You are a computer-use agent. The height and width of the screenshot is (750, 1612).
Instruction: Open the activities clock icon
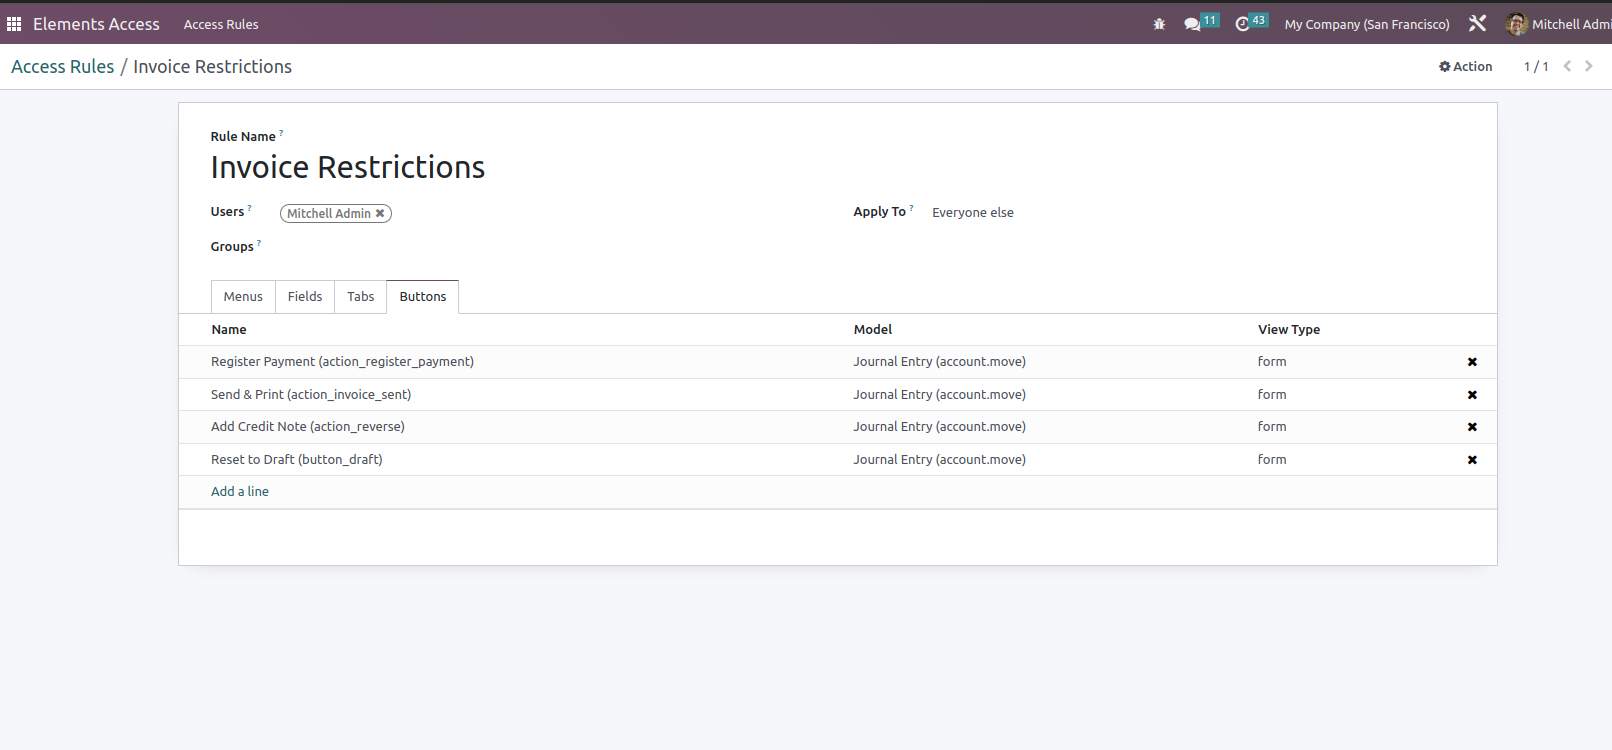(1243, 24)
